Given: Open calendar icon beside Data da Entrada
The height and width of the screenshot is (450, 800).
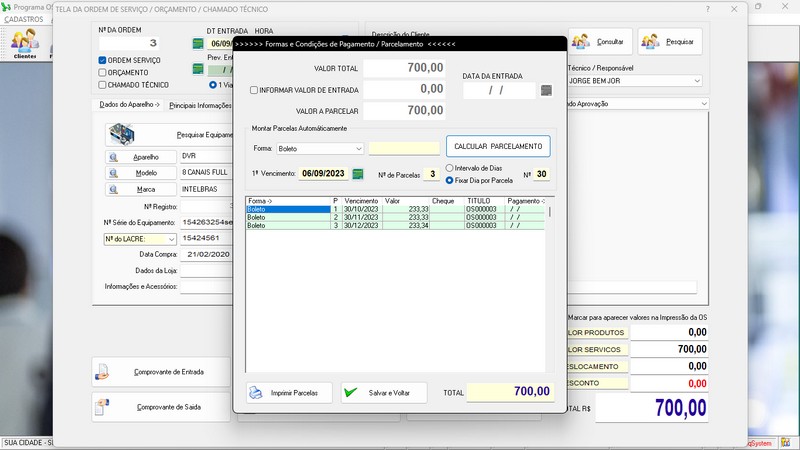Looking at the screenshot, I should point(545,91).
